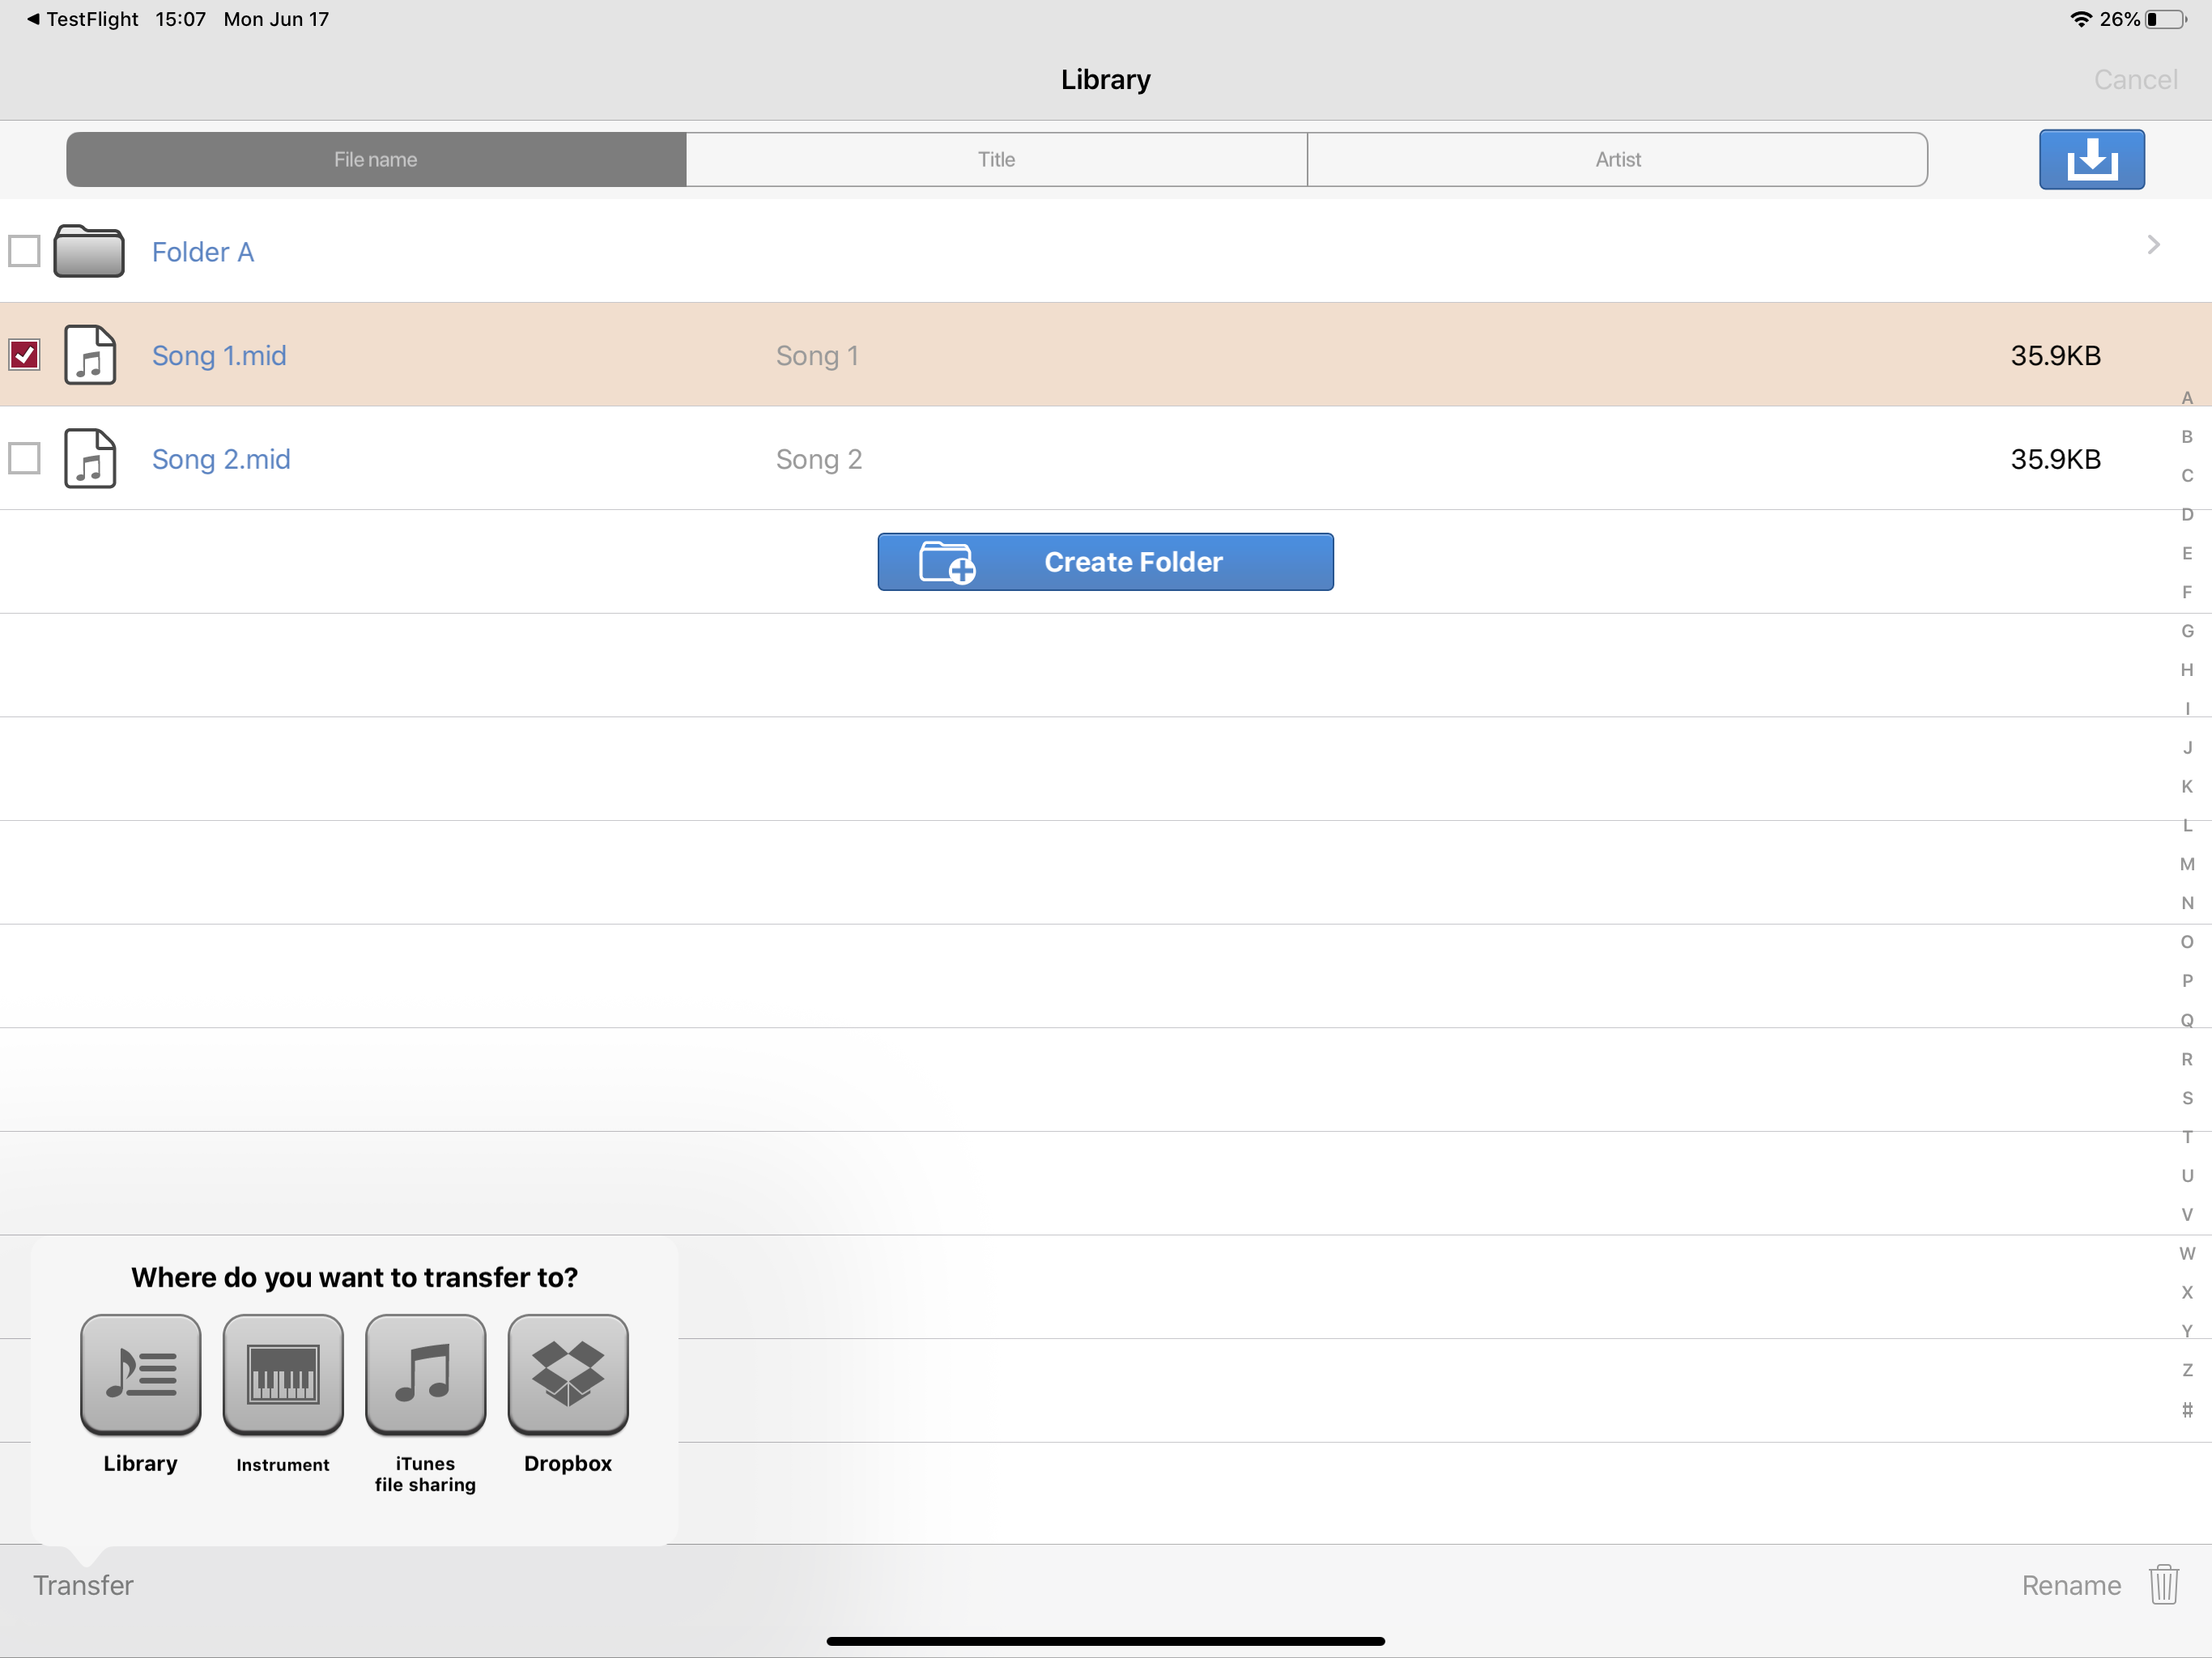Jump to index letter W
The height and width of the screenshot is (1658, 2212).
pos(2187,1253)
